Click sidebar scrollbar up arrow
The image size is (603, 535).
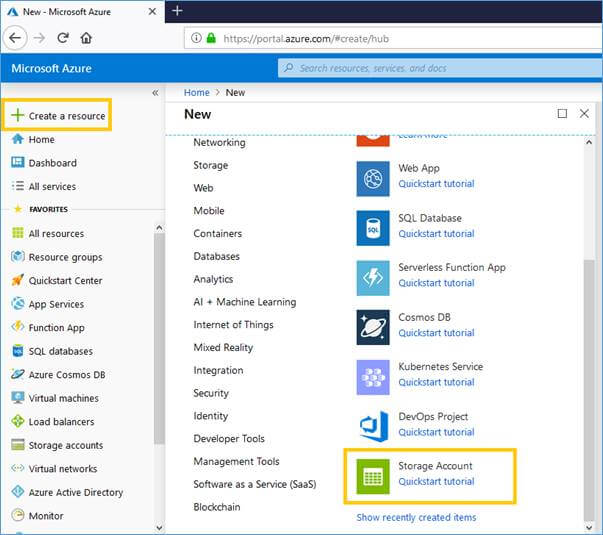point(159,228)
